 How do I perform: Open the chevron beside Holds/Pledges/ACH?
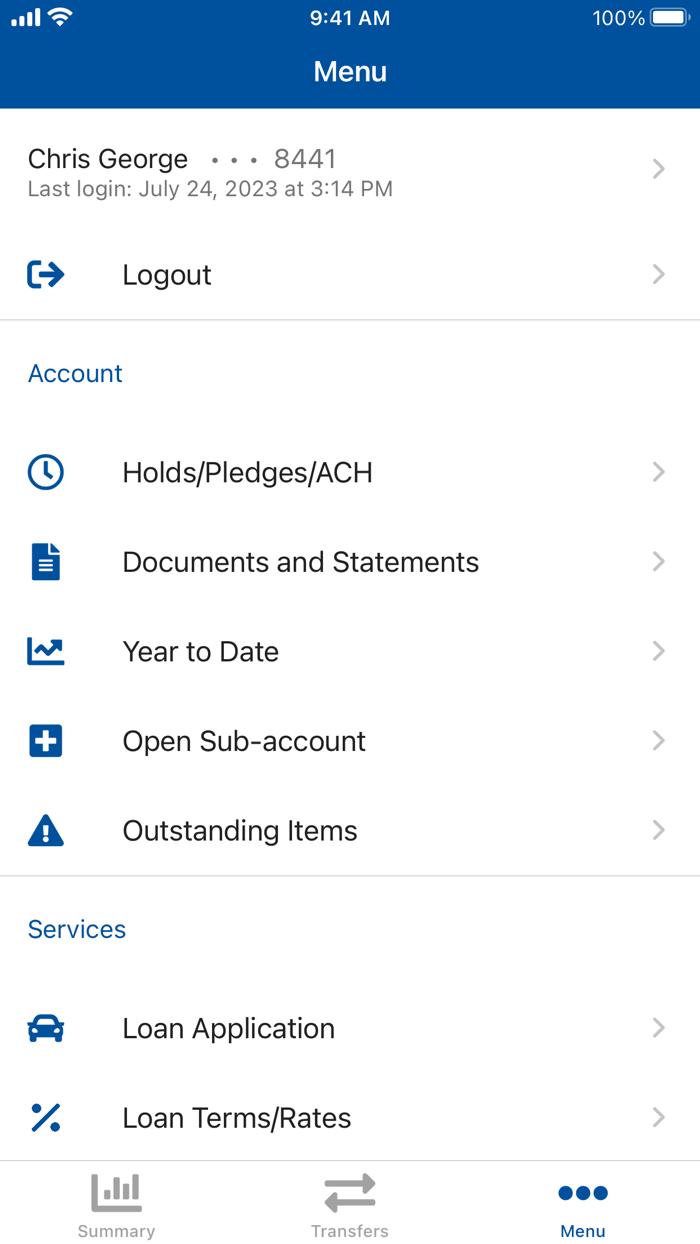pos(658,472)
